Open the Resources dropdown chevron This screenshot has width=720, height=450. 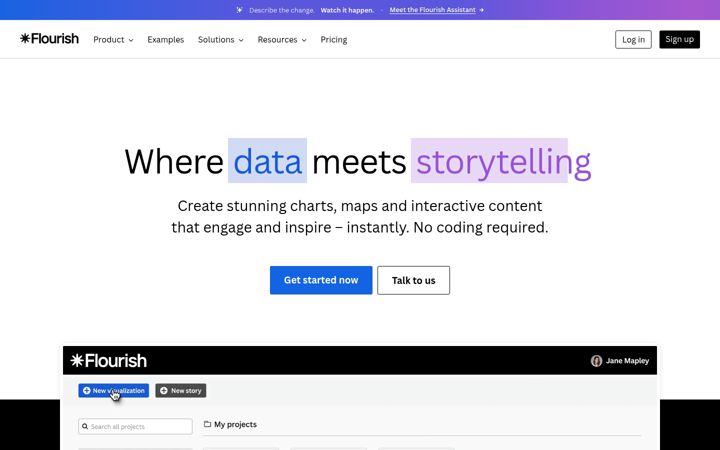[304, 40]
